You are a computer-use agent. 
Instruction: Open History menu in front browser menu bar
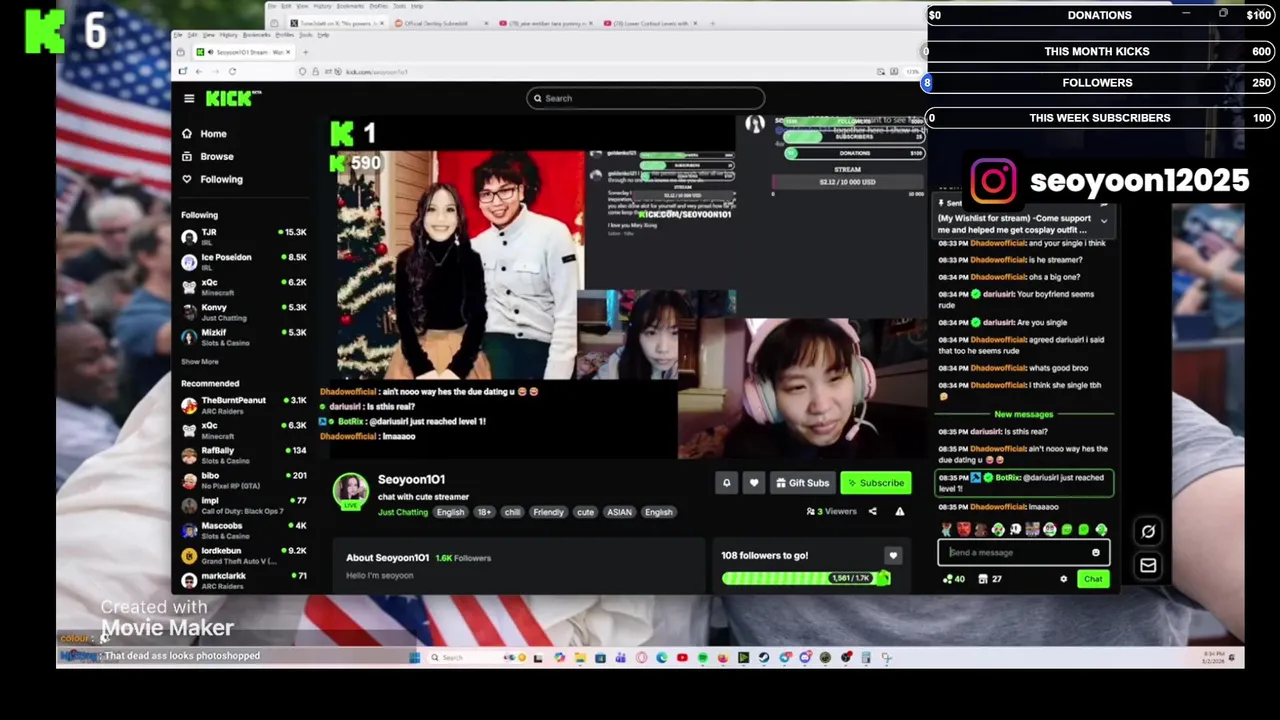228,35
